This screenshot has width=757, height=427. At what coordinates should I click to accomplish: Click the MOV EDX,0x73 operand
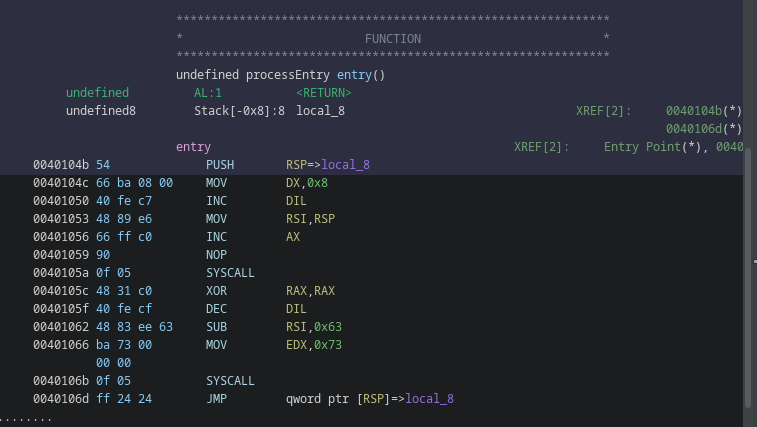313,345
